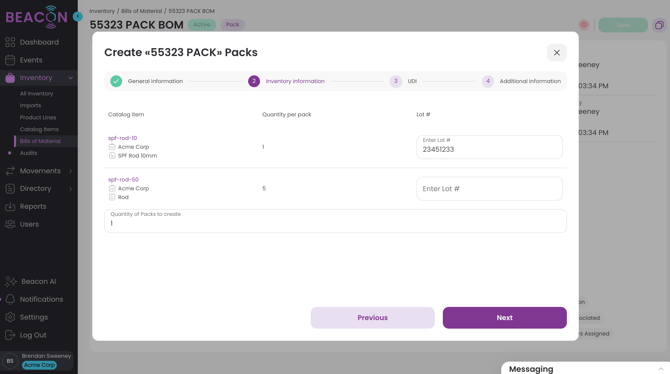The image size is (670, 374).
Task: Expand the Movements submenu arrow
Action: coord(71,171)
